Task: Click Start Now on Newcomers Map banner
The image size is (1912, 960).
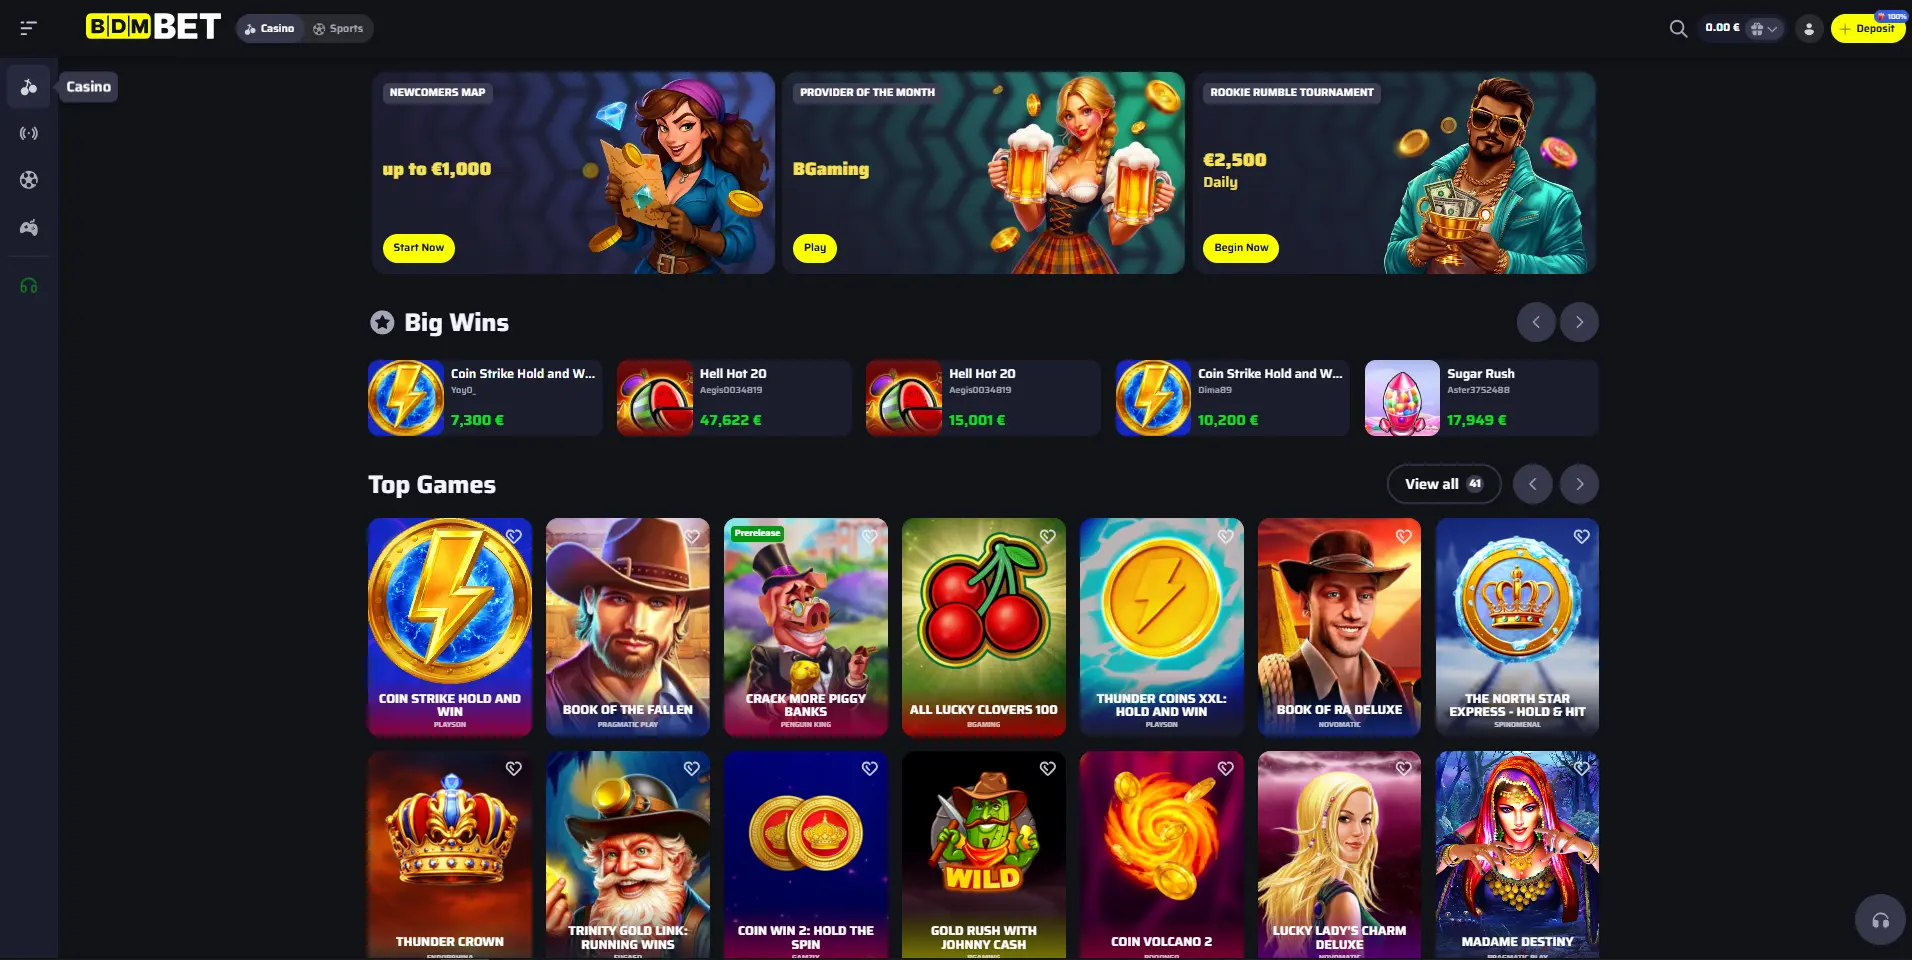Action: [419, 248]
